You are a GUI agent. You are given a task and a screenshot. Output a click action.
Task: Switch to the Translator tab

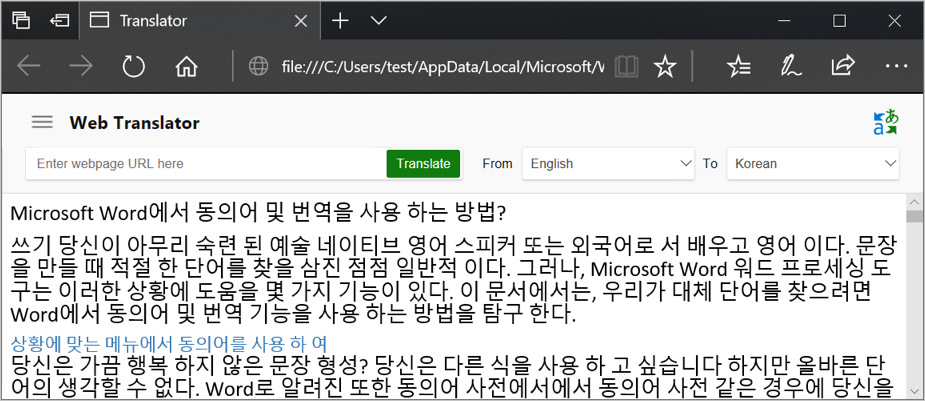tap(198, 21)
